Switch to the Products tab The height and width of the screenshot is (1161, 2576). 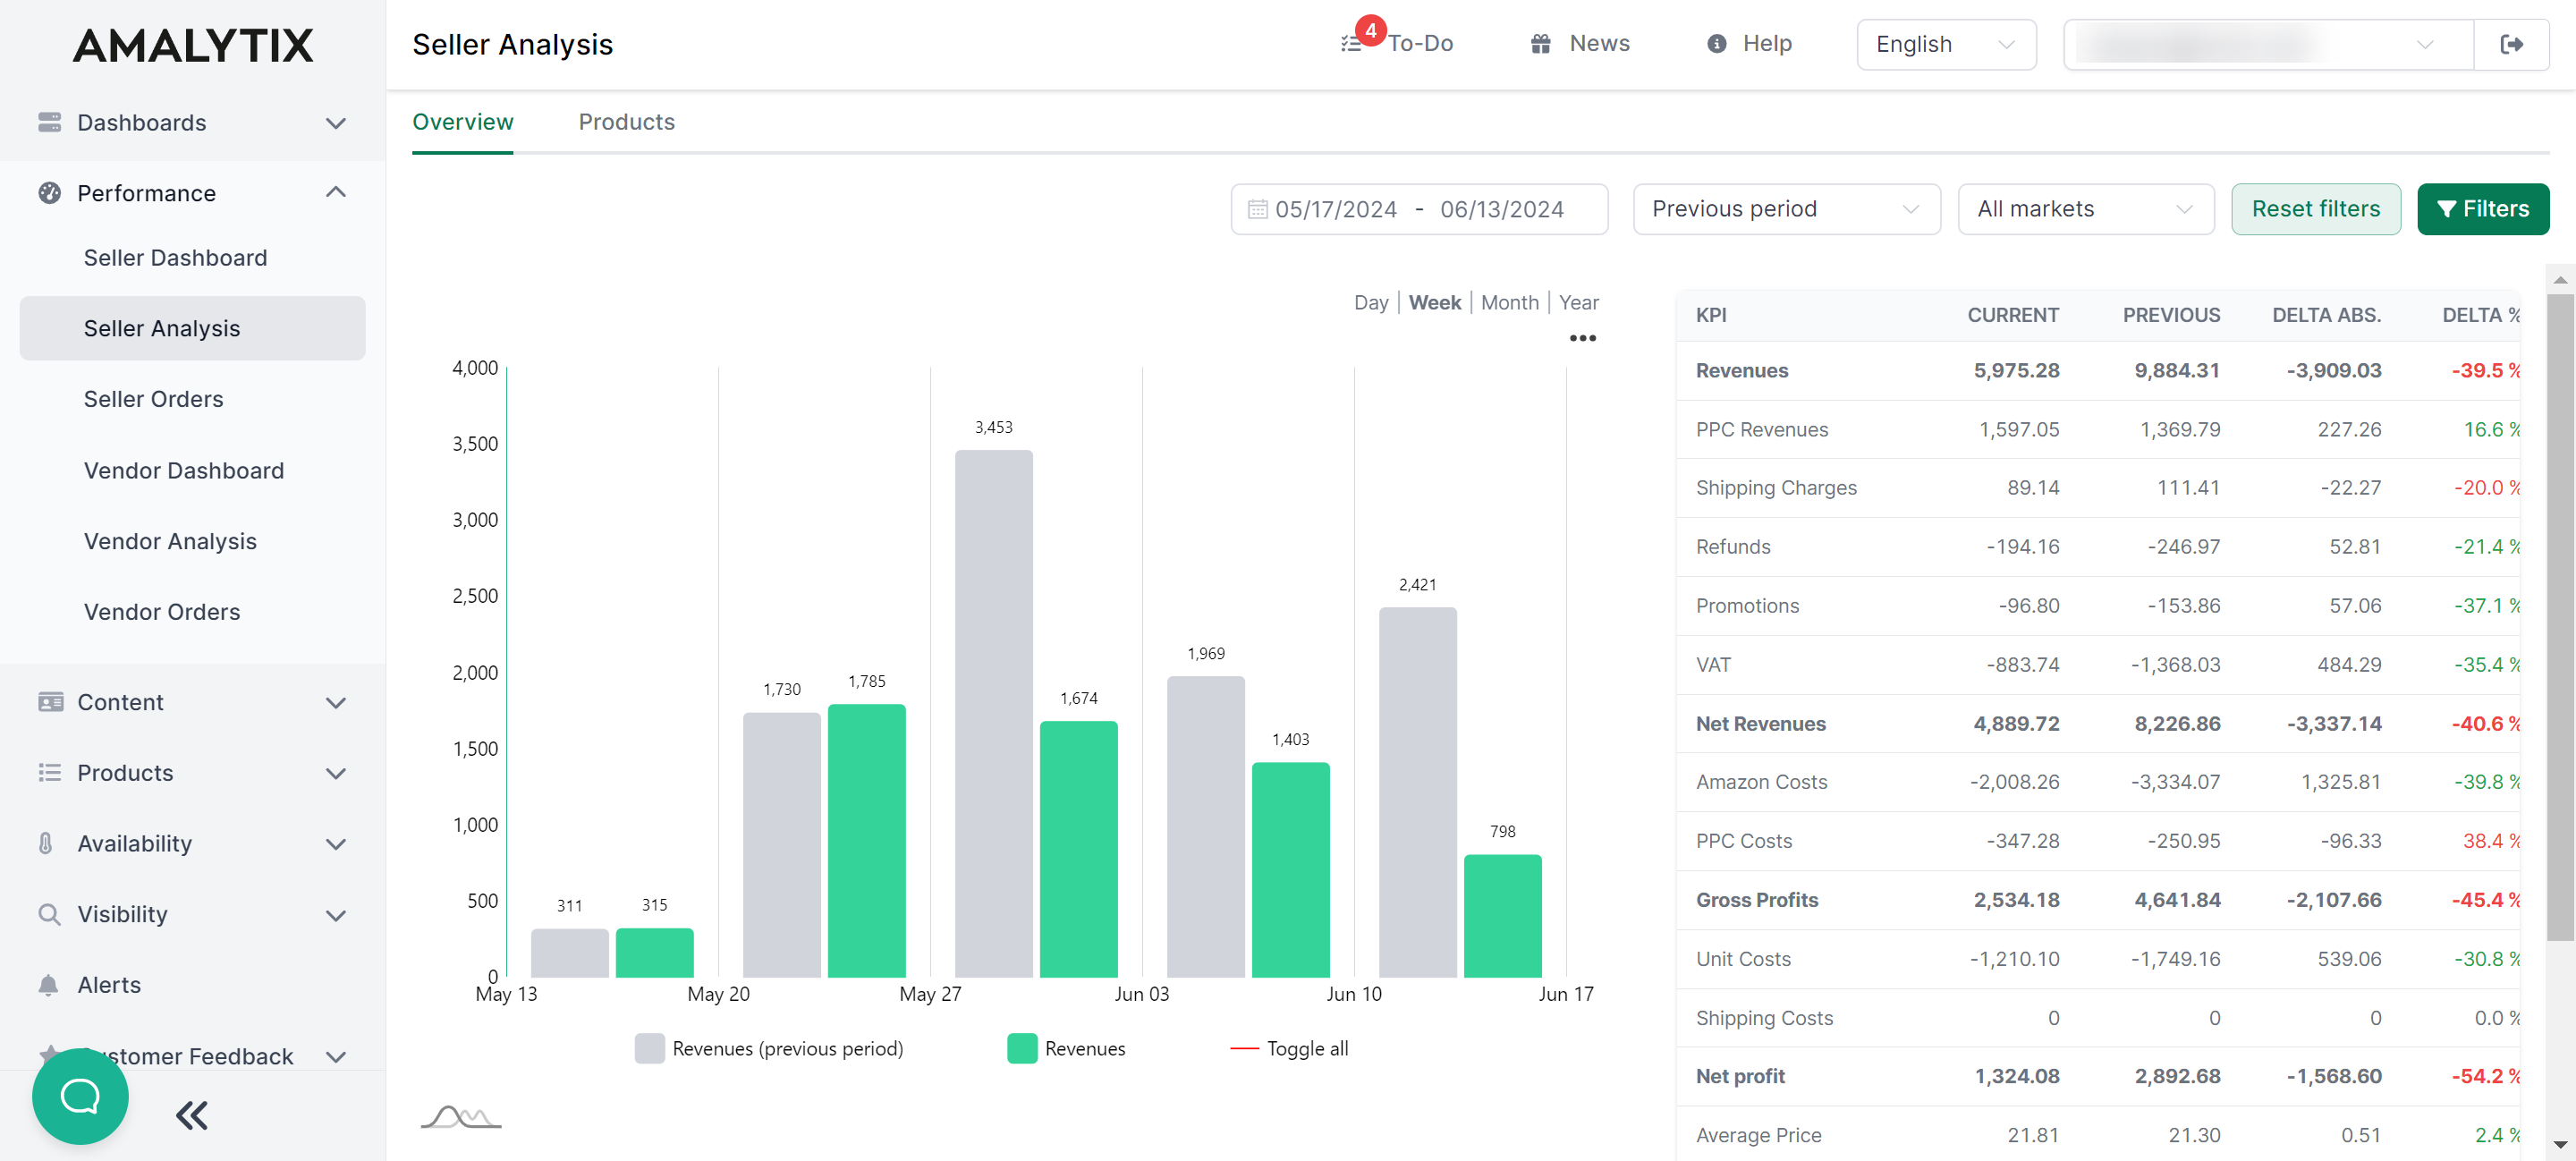(x=626, y=122)
